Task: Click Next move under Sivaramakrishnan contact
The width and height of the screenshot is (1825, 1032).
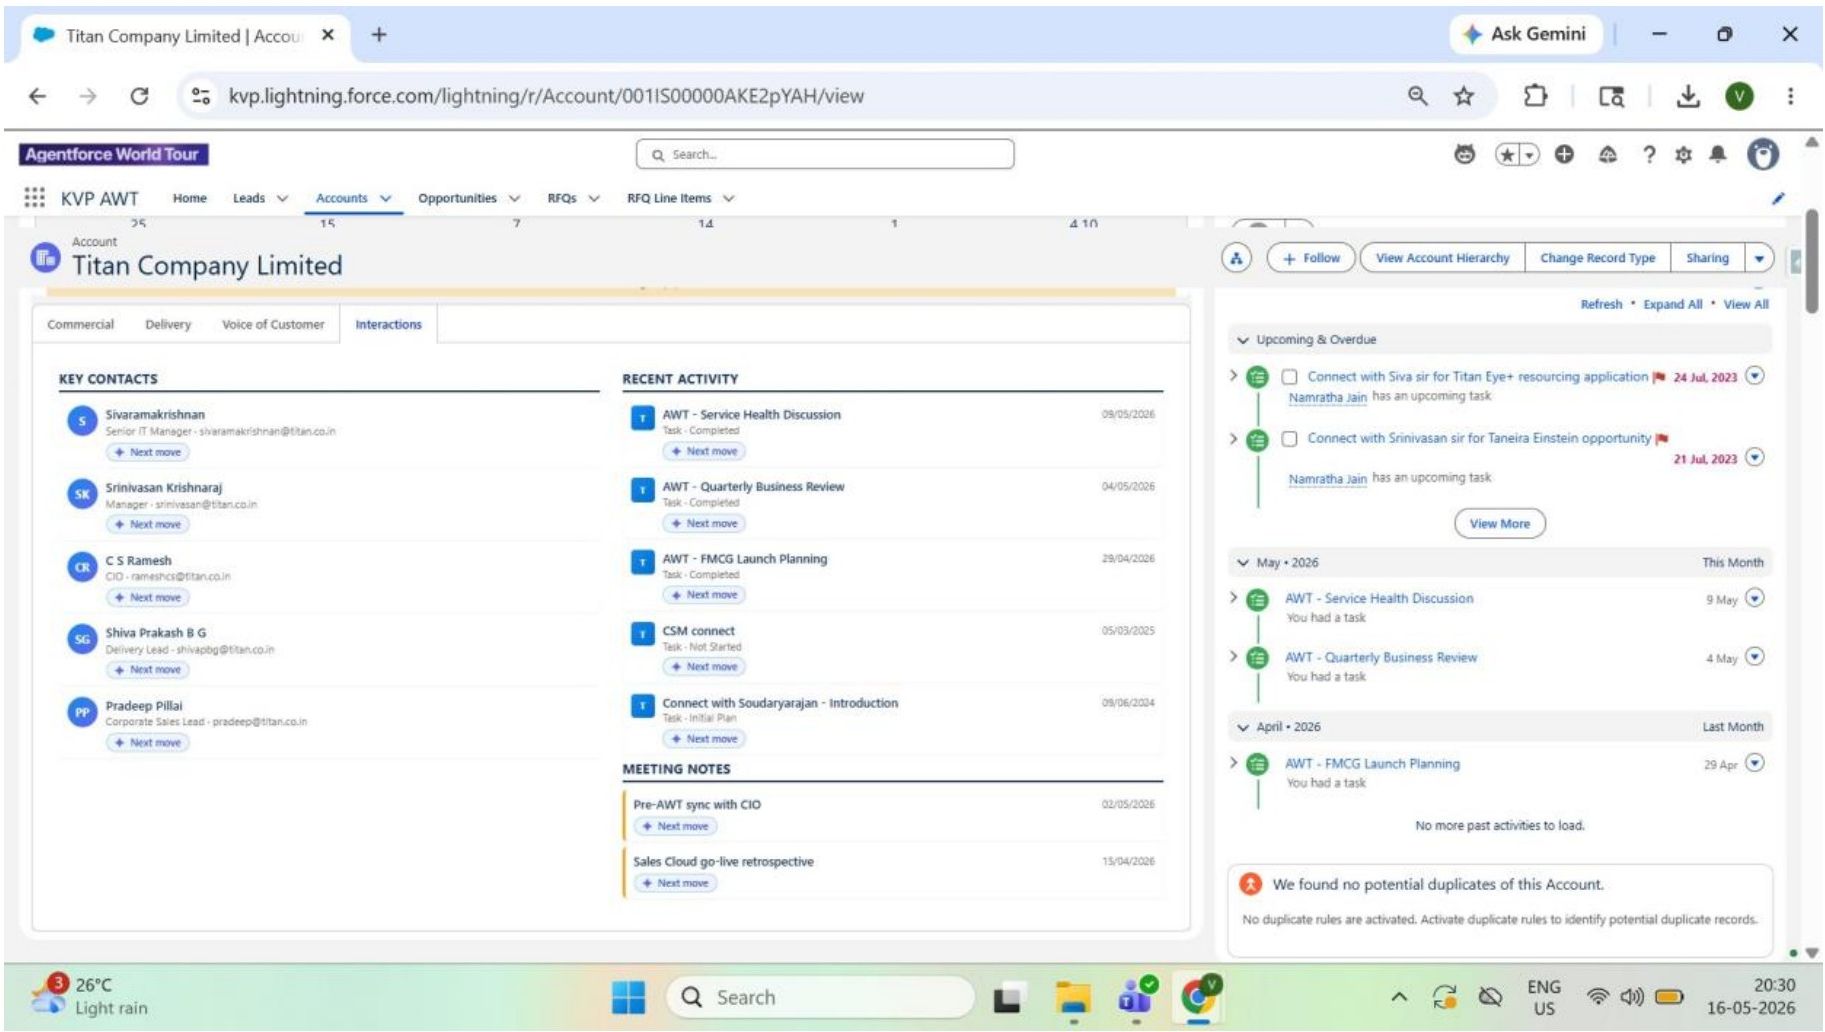Action: pyautogui.click(x=148, y=452)
